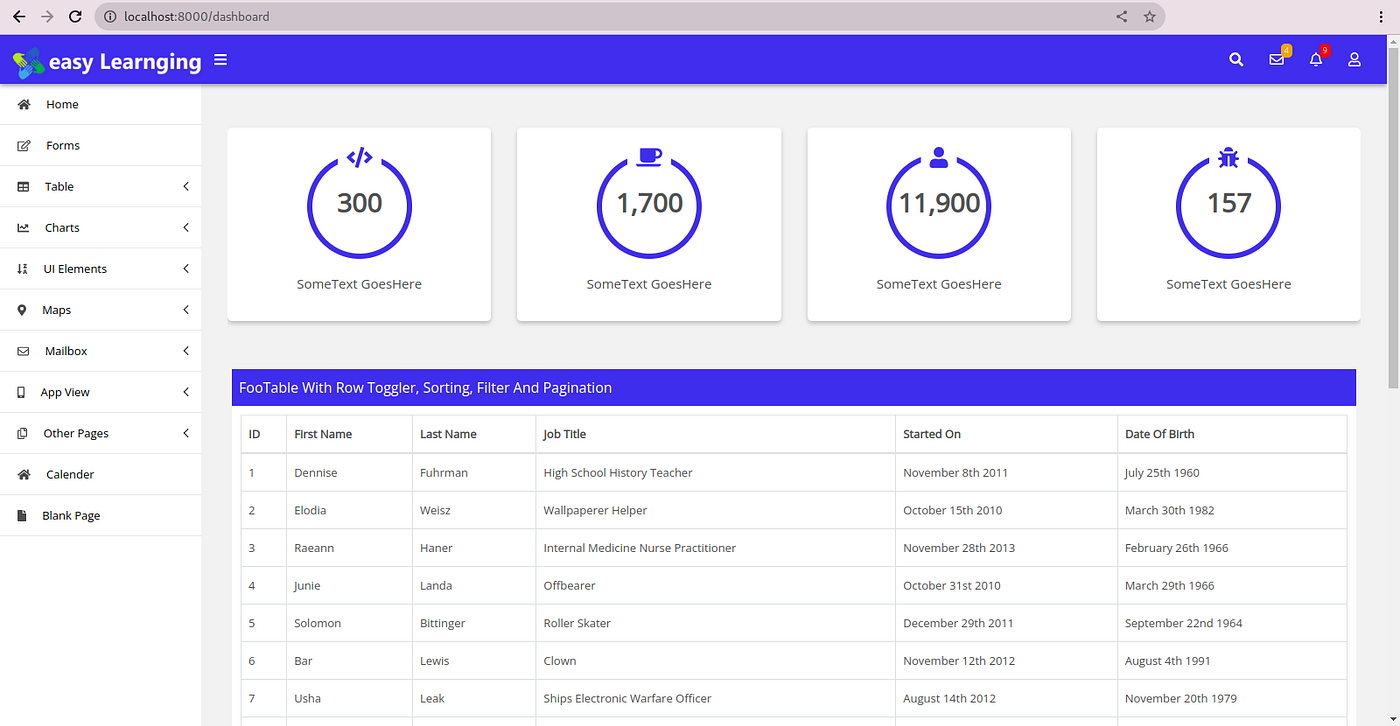Click the icon beside Calender

pyautogui.click(x=24, y=474)
